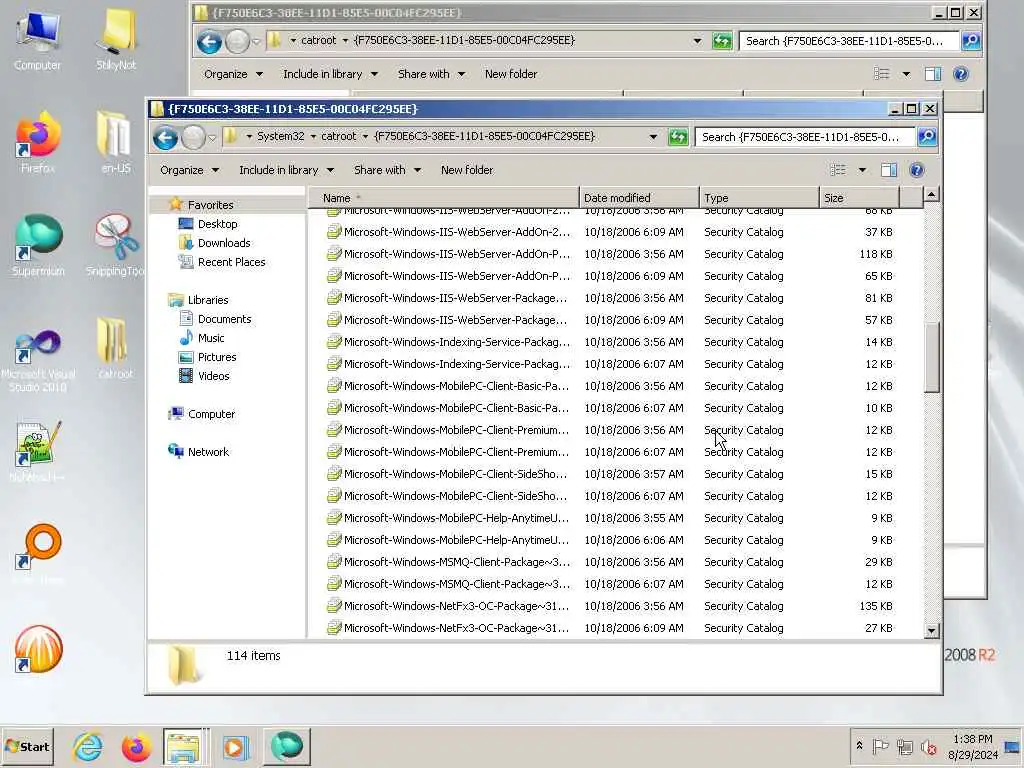Select the Snipping Tool desktop shortcut
This screenshot has height=768, width=1024.
pos(116,245)
